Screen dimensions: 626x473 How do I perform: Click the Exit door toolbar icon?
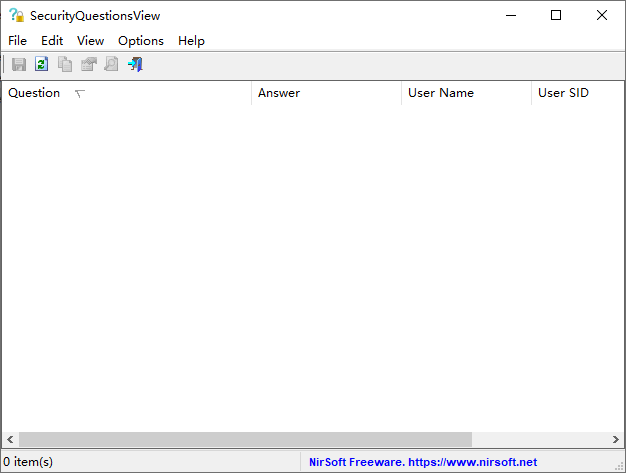click(x=135, y=64)
